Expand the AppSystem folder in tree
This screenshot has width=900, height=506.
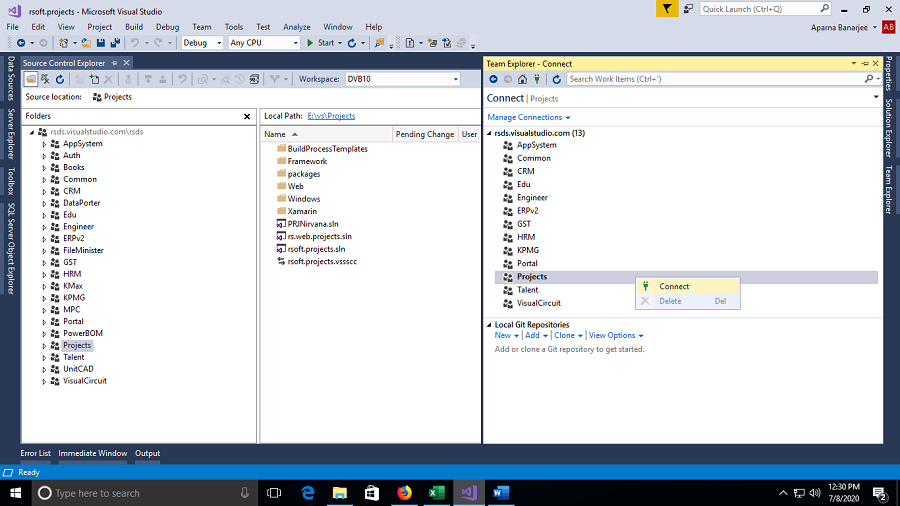(44, 144)
